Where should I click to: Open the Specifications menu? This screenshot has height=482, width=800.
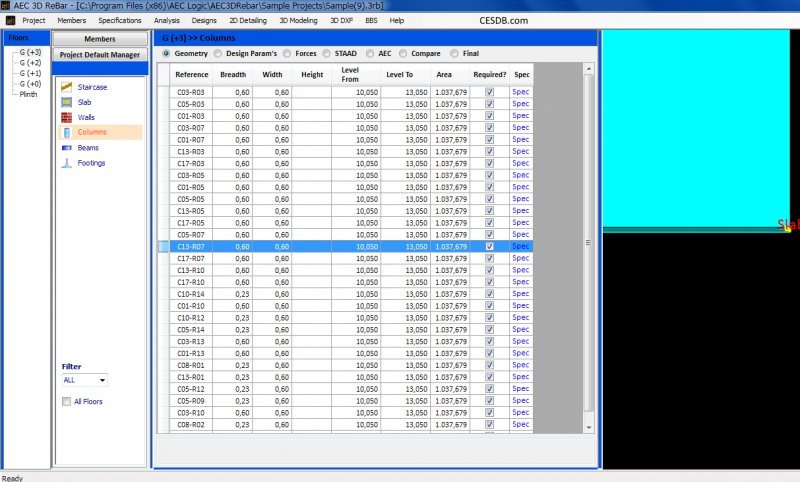[120, 20]
